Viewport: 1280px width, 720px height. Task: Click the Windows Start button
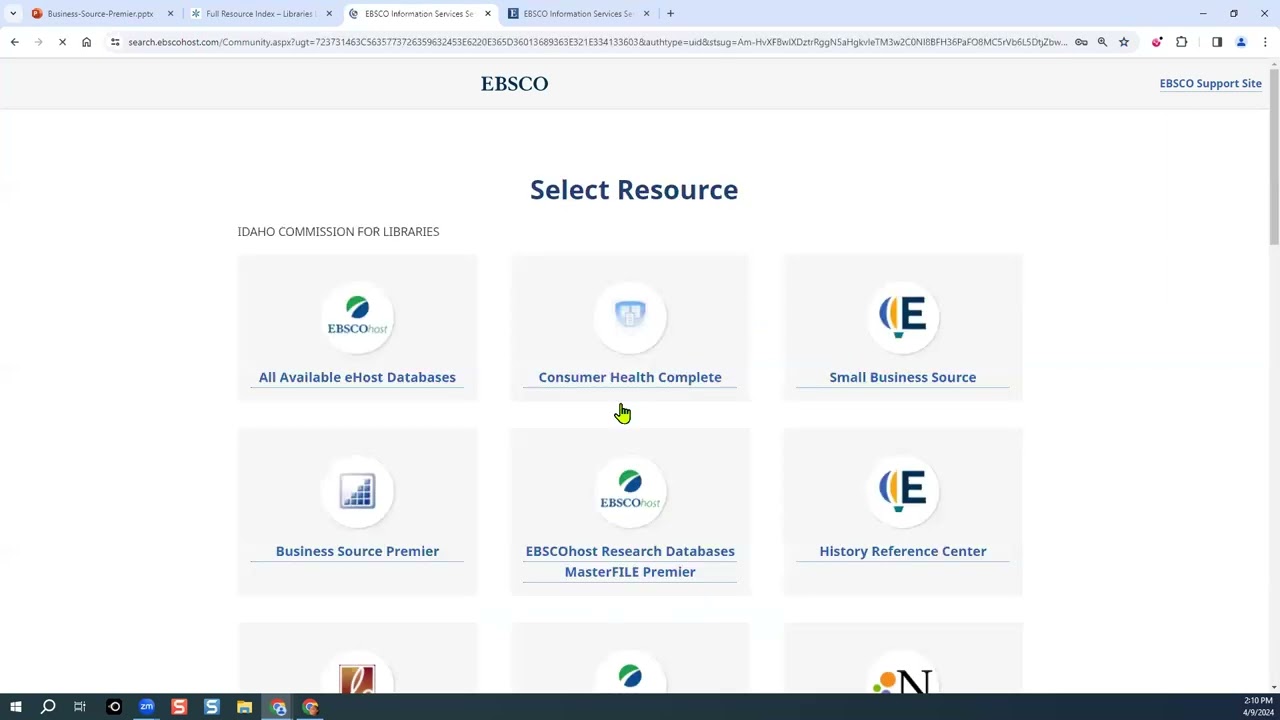pyautogui.click(x=15, y=707)
